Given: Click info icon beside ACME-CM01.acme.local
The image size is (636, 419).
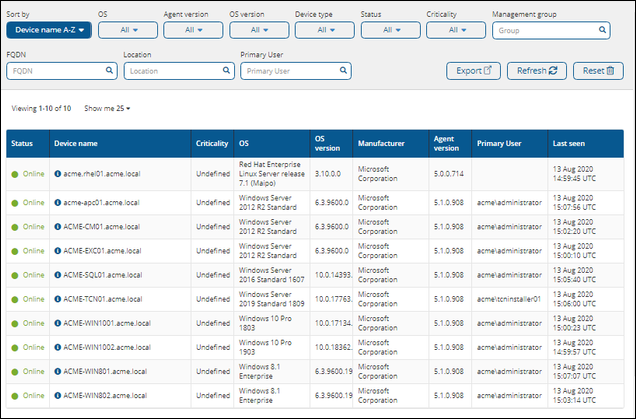Looking at the screenshot, I should pos(58,226).
